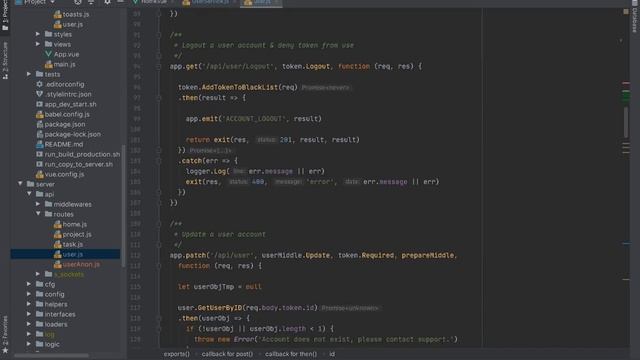Screen dimensions: 640x360
Task: Open run_build_production.sh script
Action: coord(78,154)
